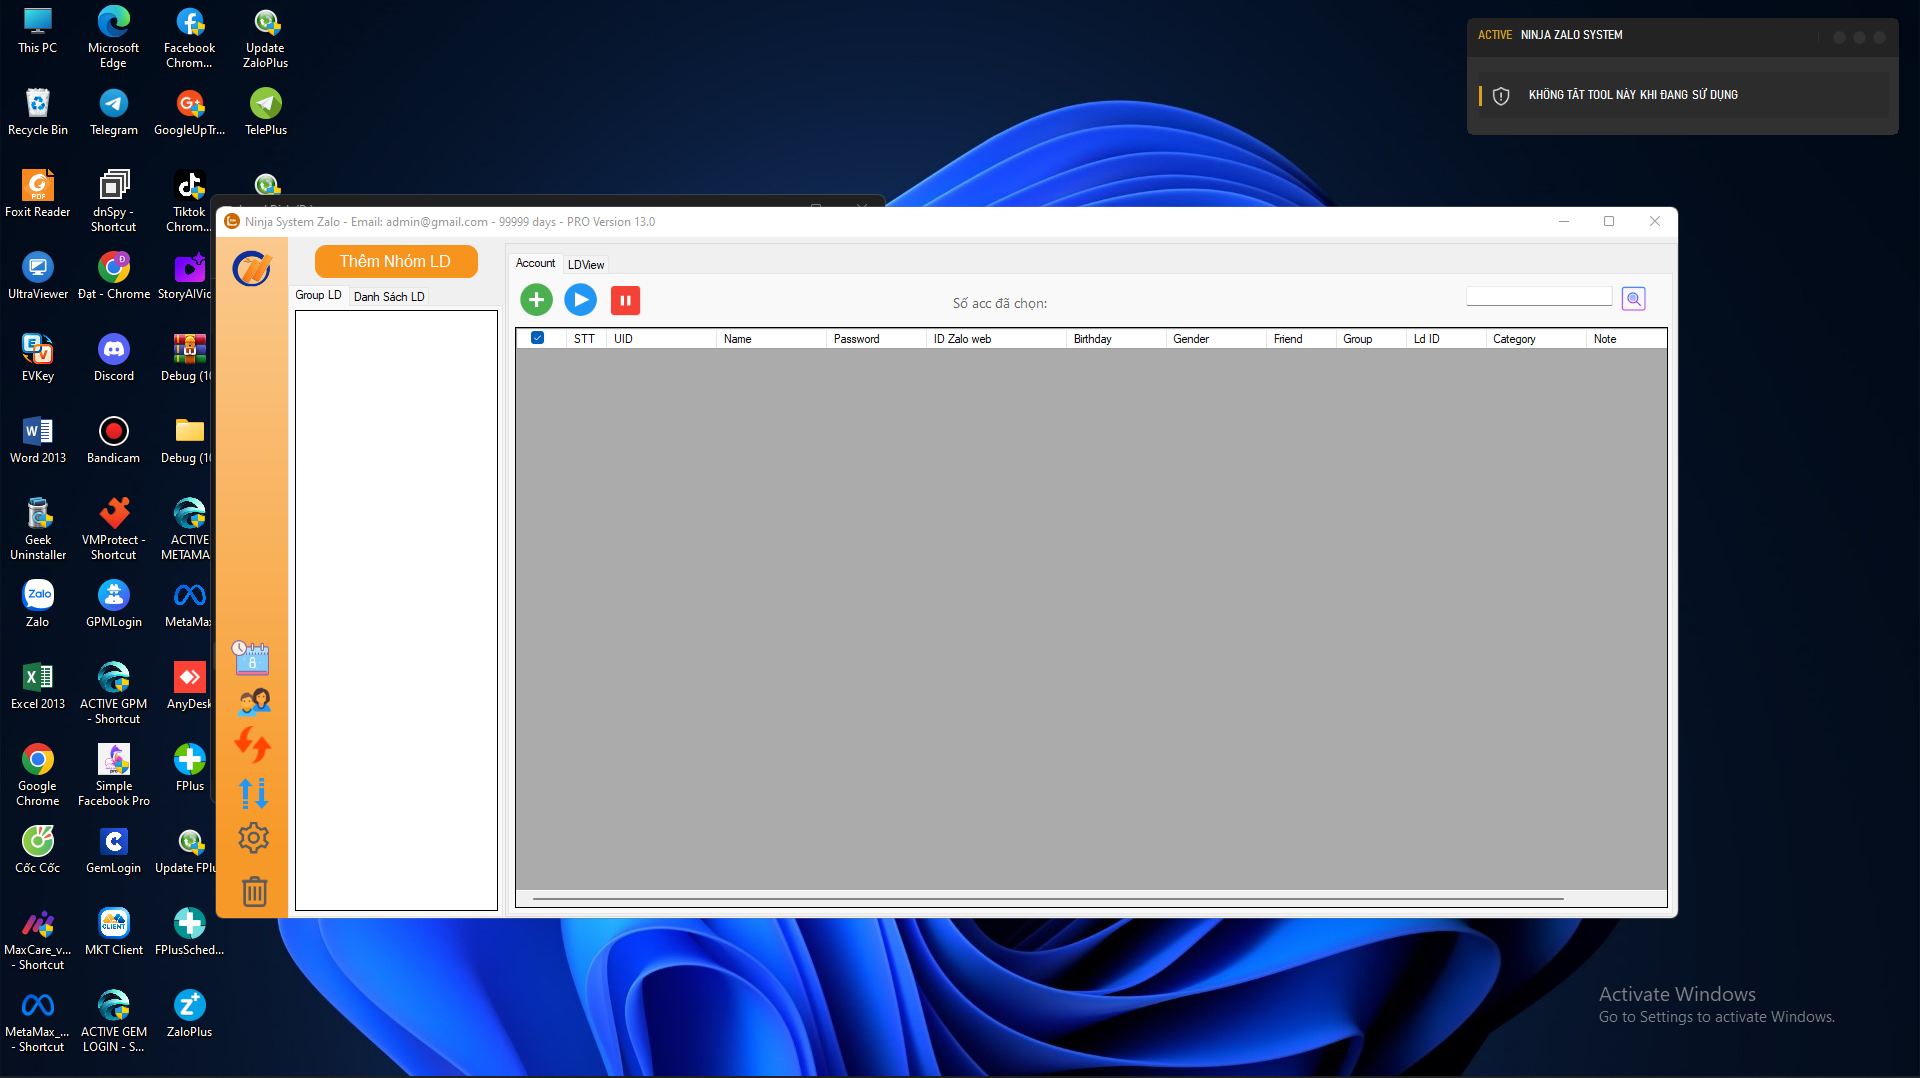
Task: Click the purple search icon button
Action: pyautogui.click(x=1634, y=299)
